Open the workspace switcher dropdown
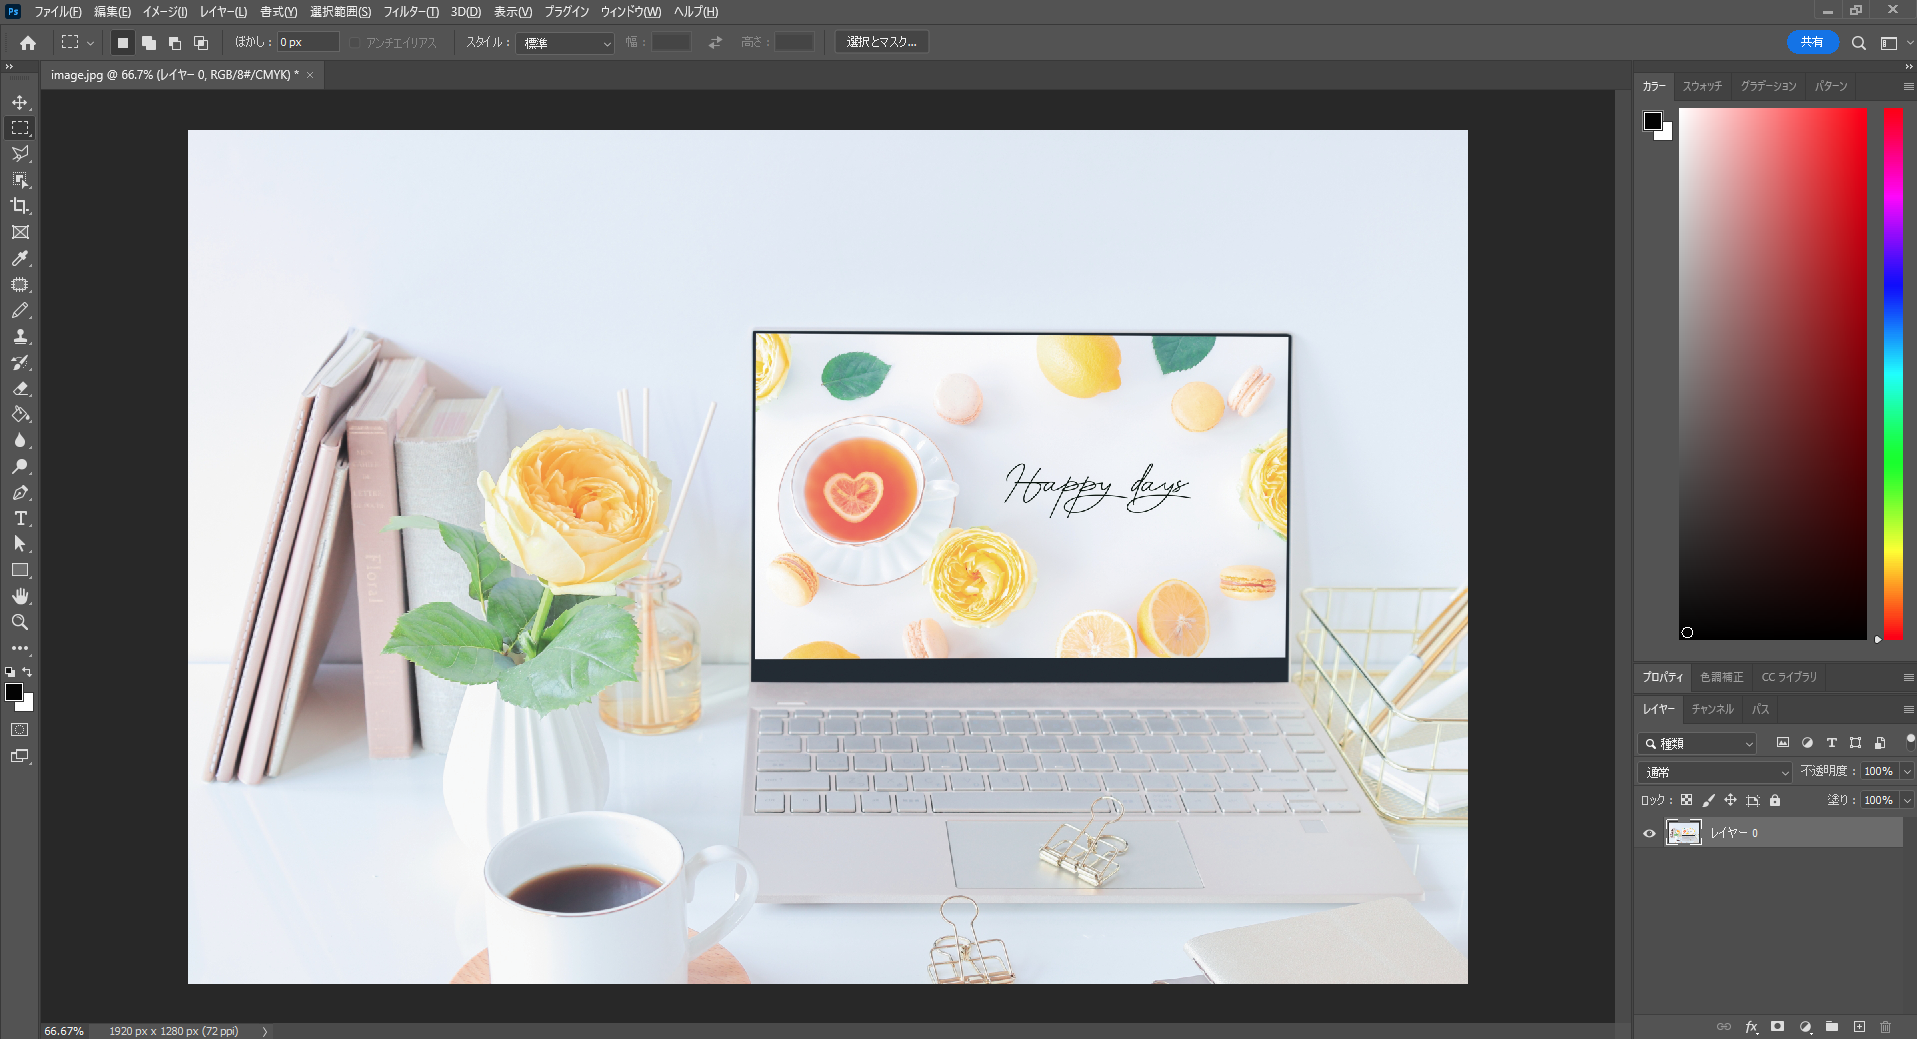 click(1896, 43)
